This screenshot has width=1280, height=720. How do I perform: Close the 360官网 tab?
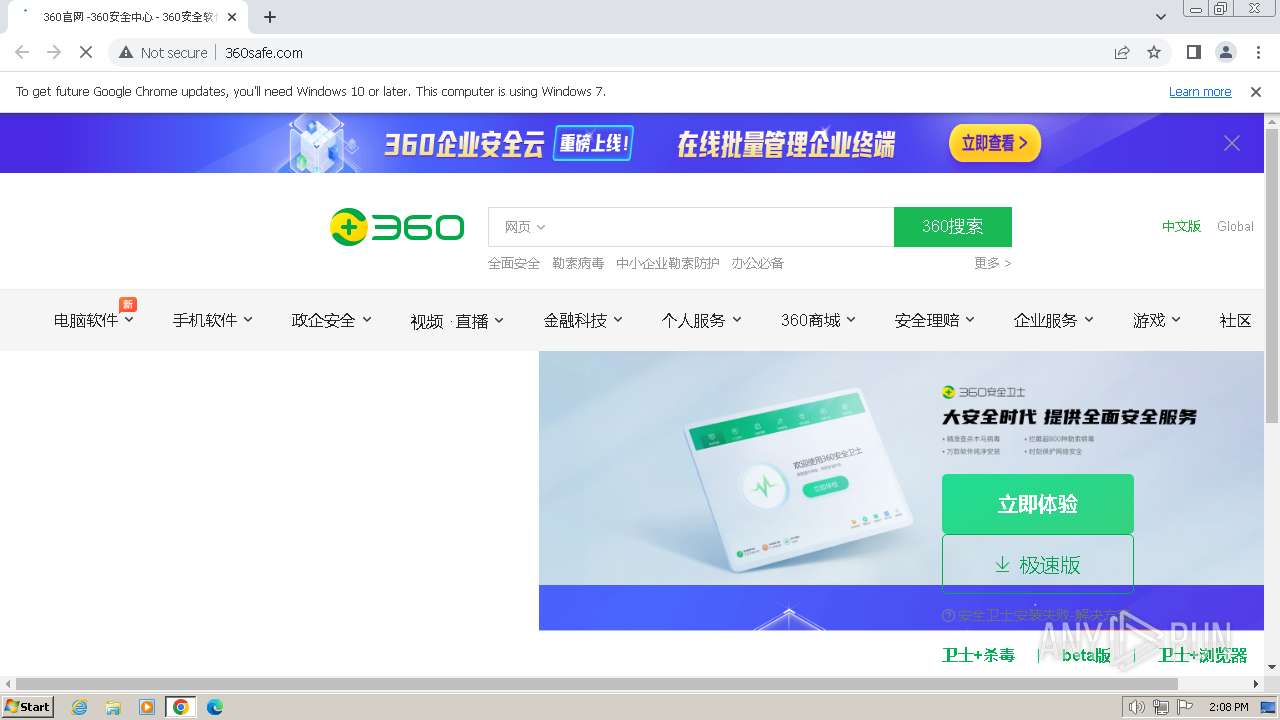(232, 17)
